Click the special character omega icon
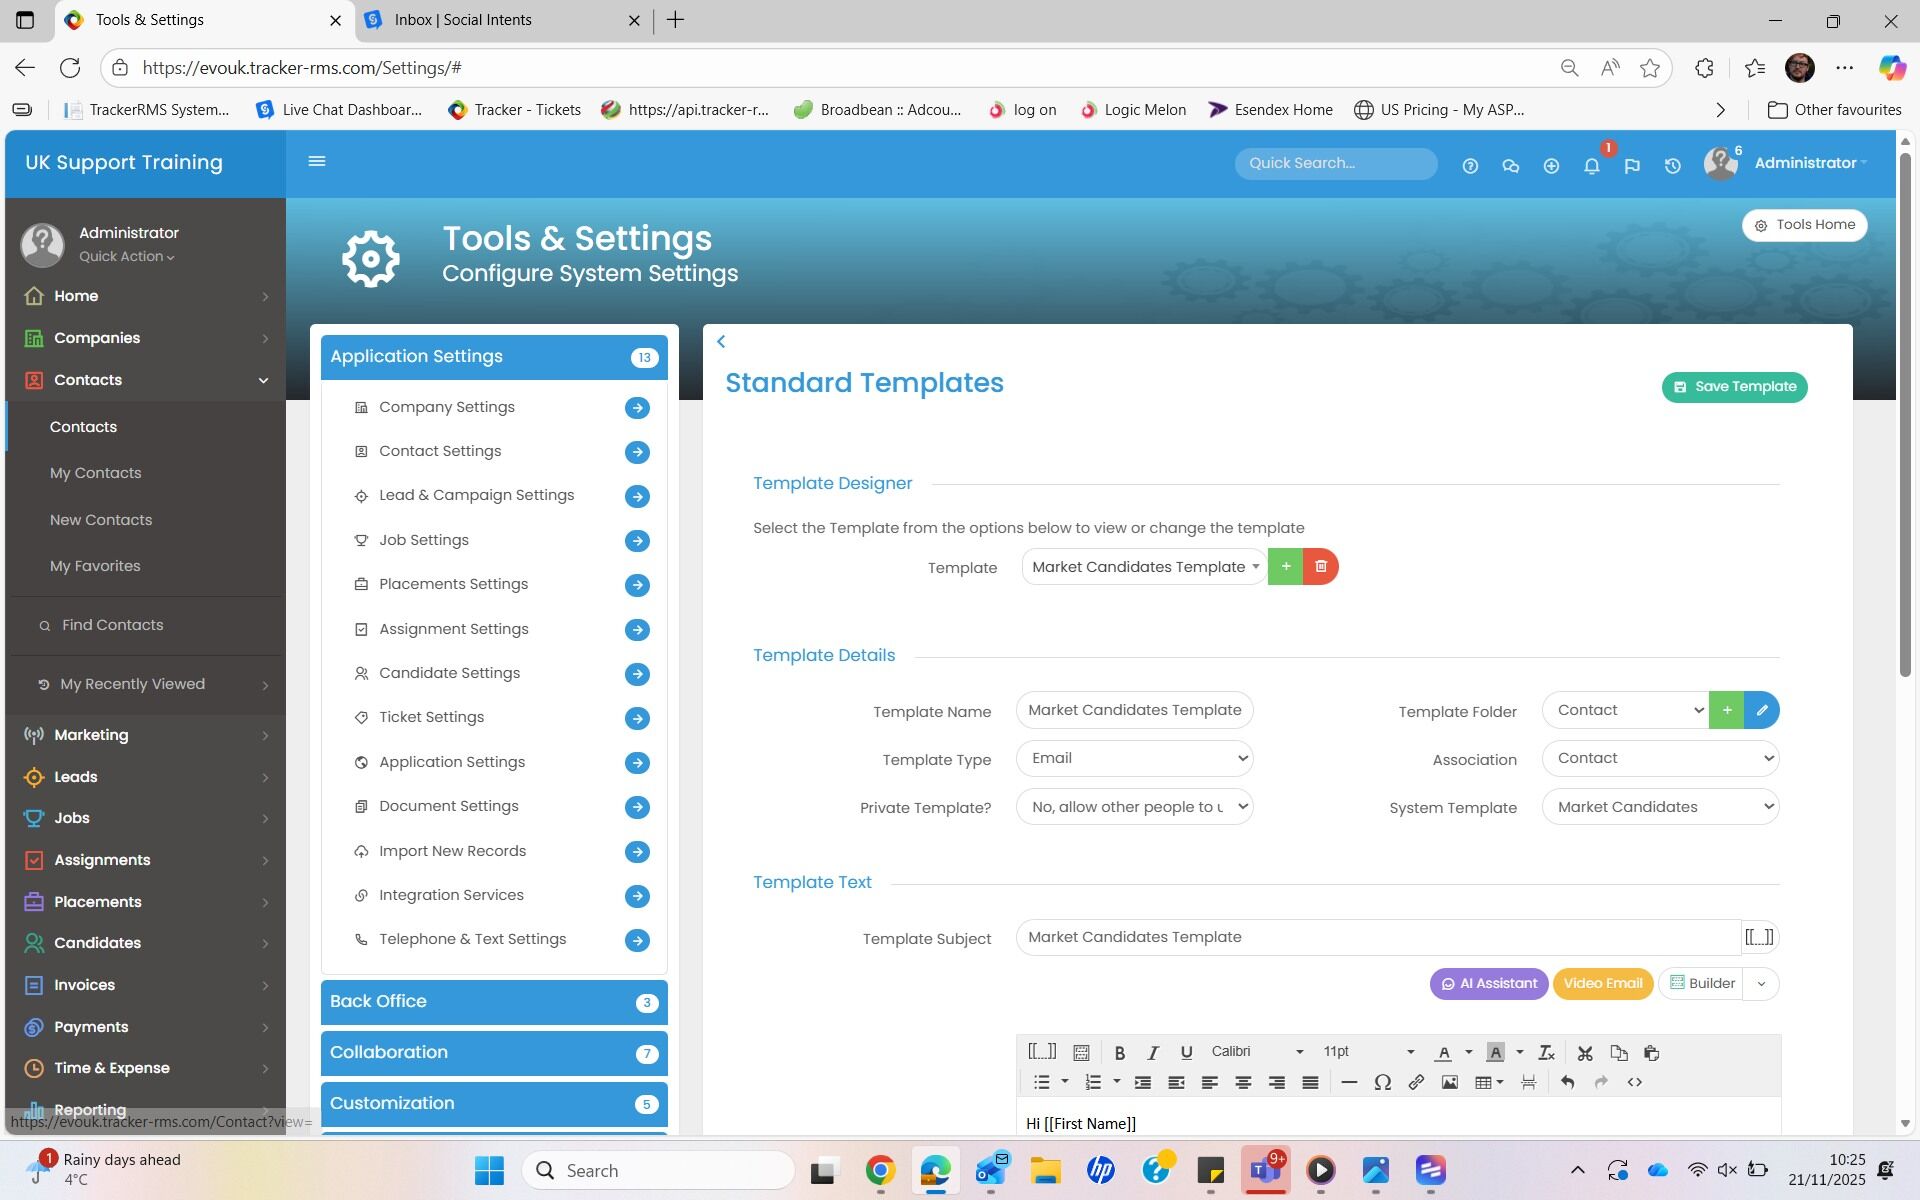The width and height of the screenshot is (1920, 1200). click(x=1382, y=1082)
